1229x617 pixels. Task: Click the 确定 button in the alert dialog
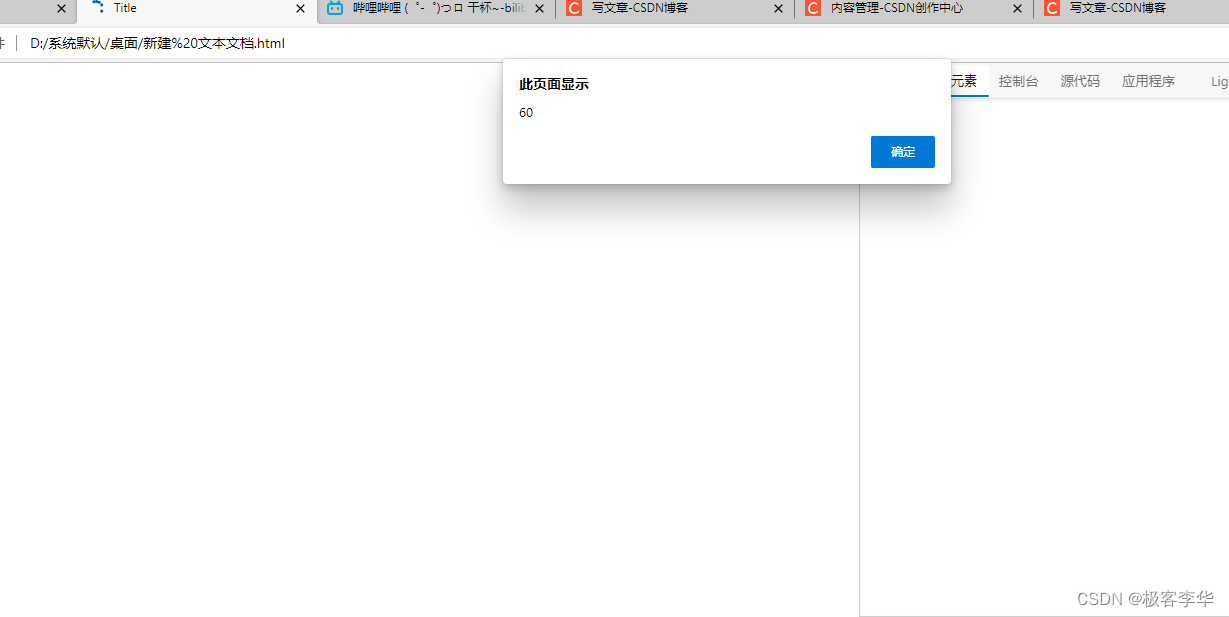point(902,152)
